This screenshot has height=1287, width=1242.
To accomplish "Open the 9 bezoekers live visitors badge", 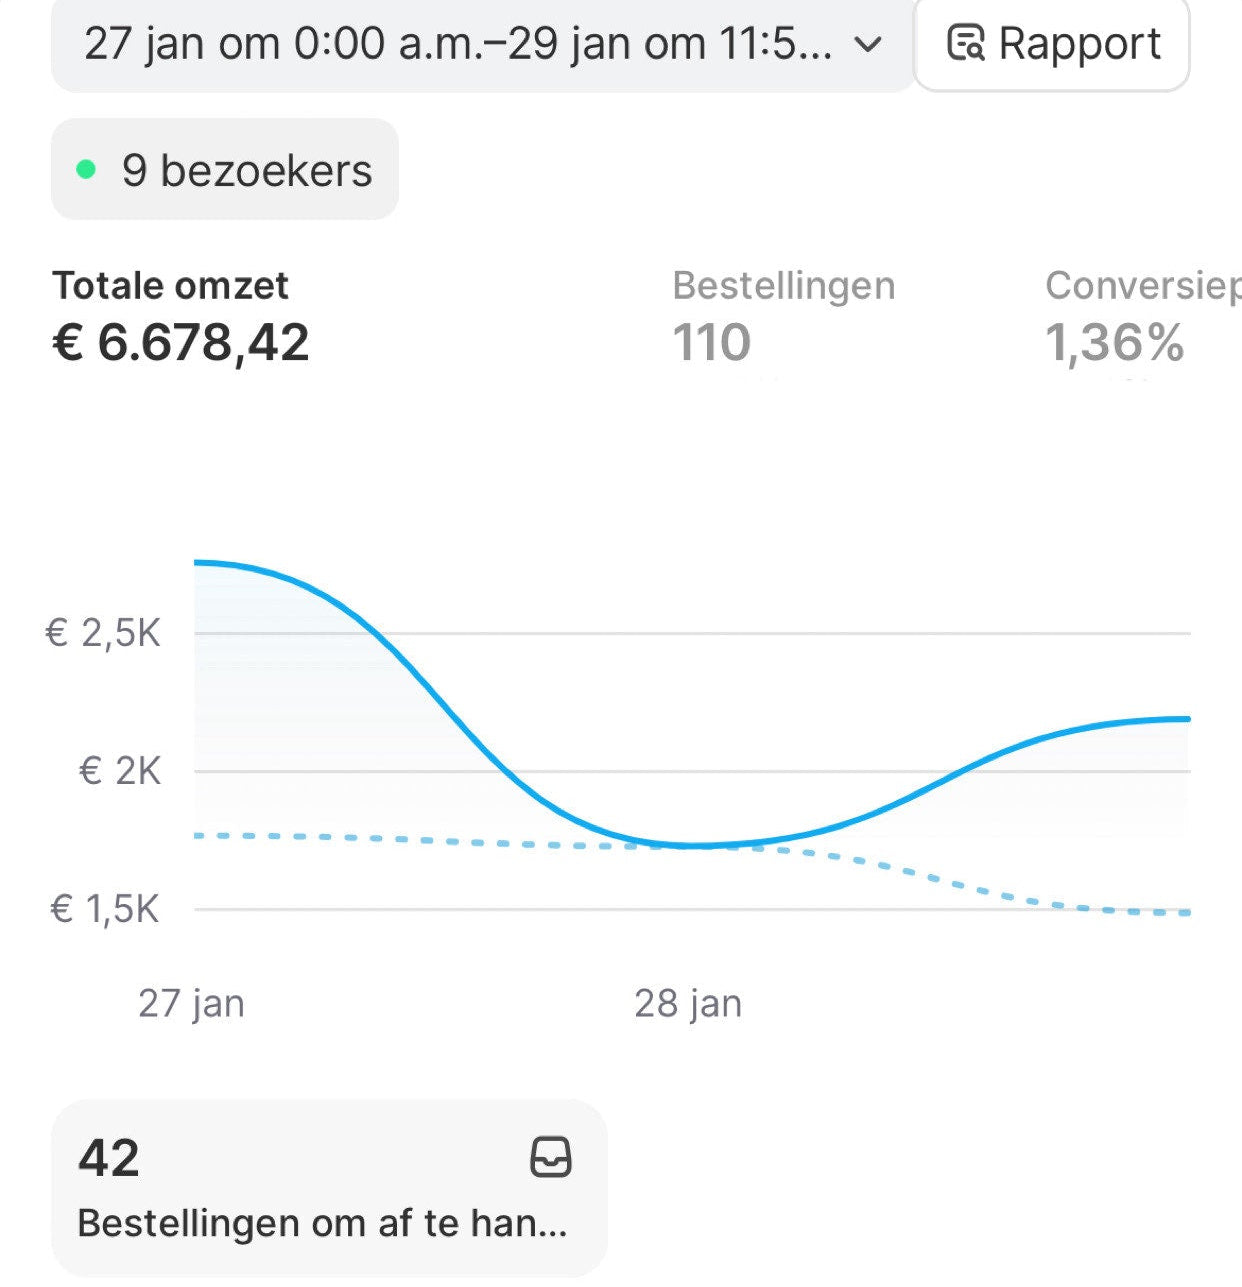I will pyautogui.click(x=225, y=170).
